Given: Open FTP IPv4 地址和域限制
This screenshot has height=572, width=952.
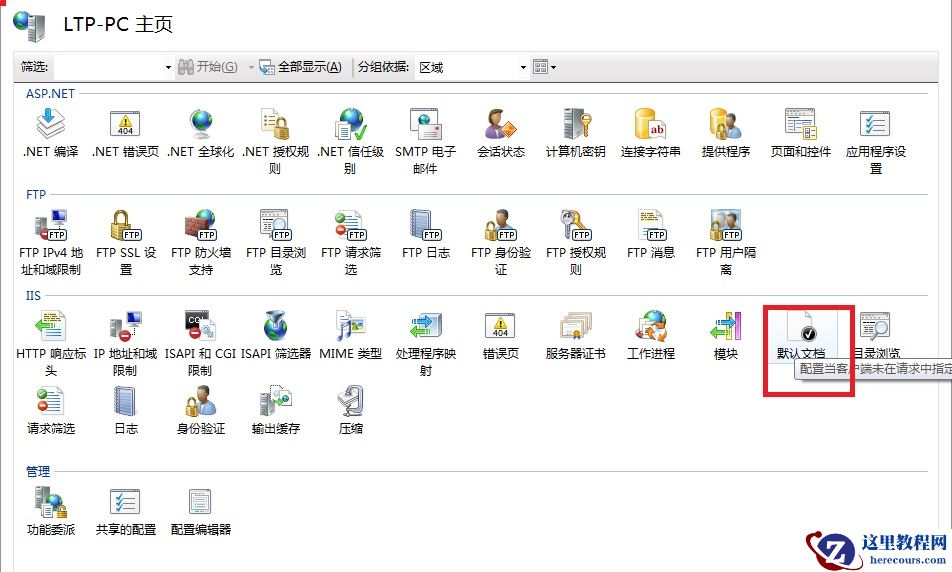Looking at the screenshot, I should point(51,242).
